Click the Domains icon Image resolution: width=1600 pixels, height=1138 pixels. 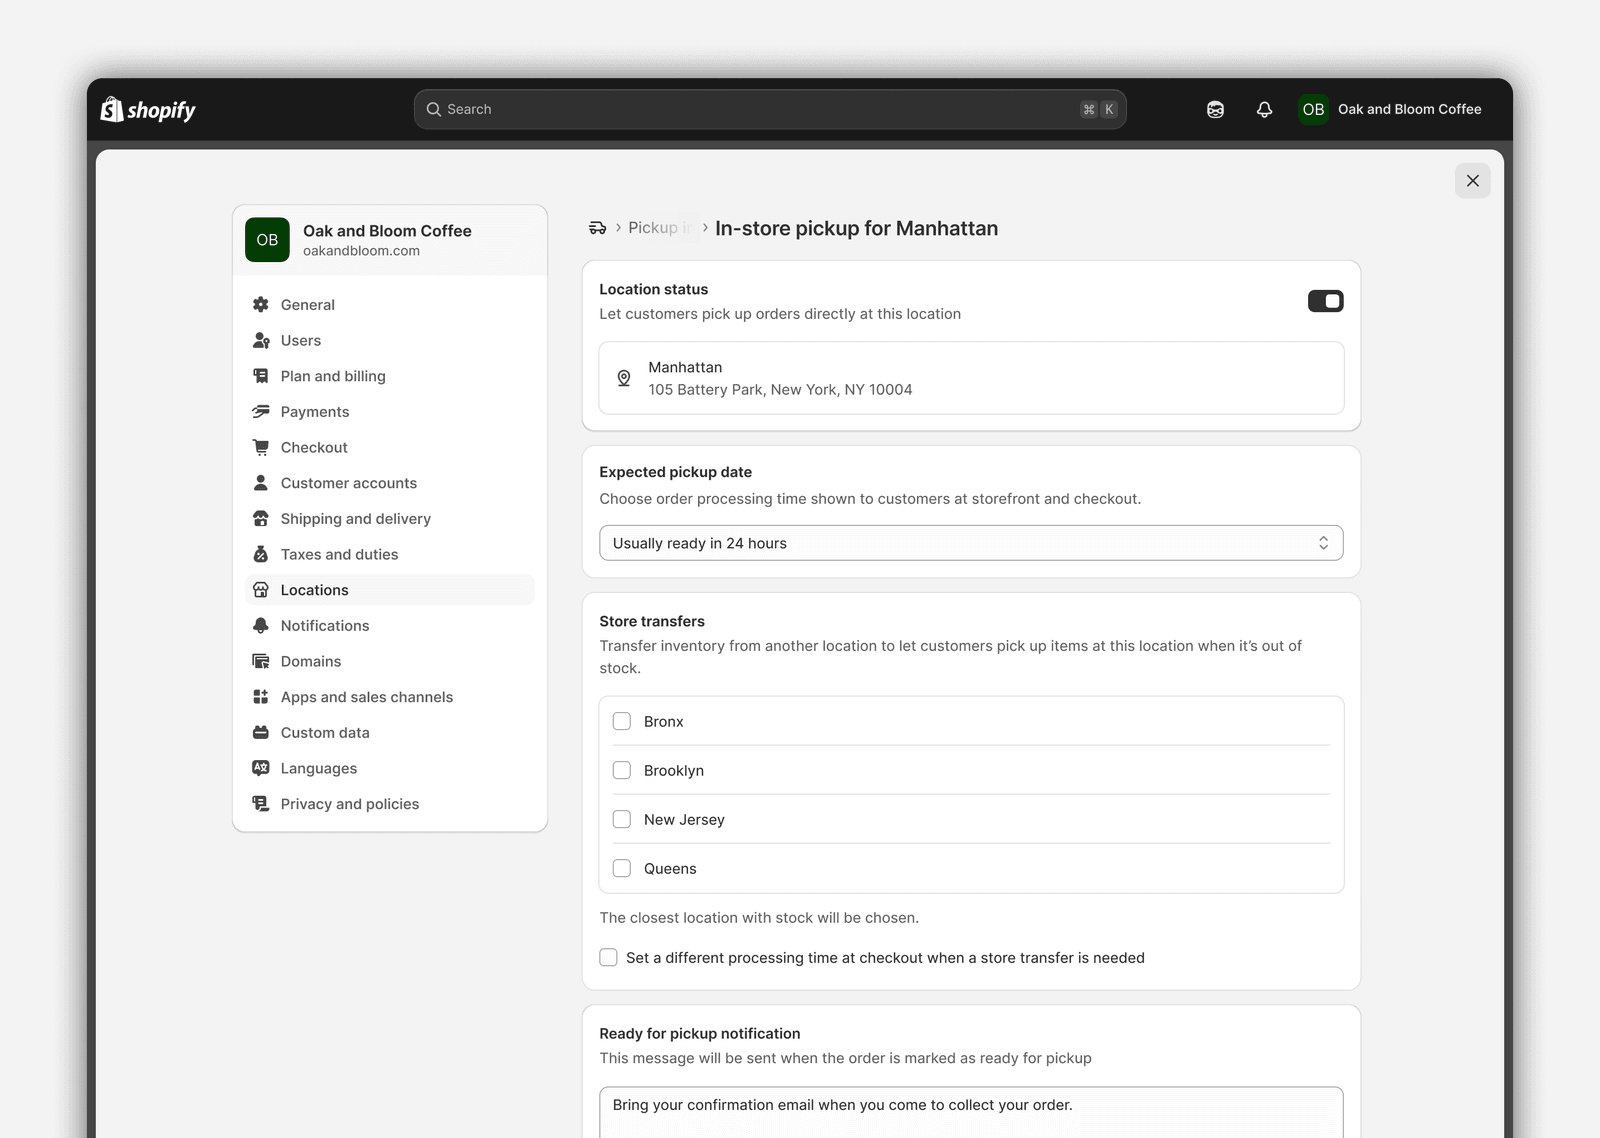[x=261, y=662]
